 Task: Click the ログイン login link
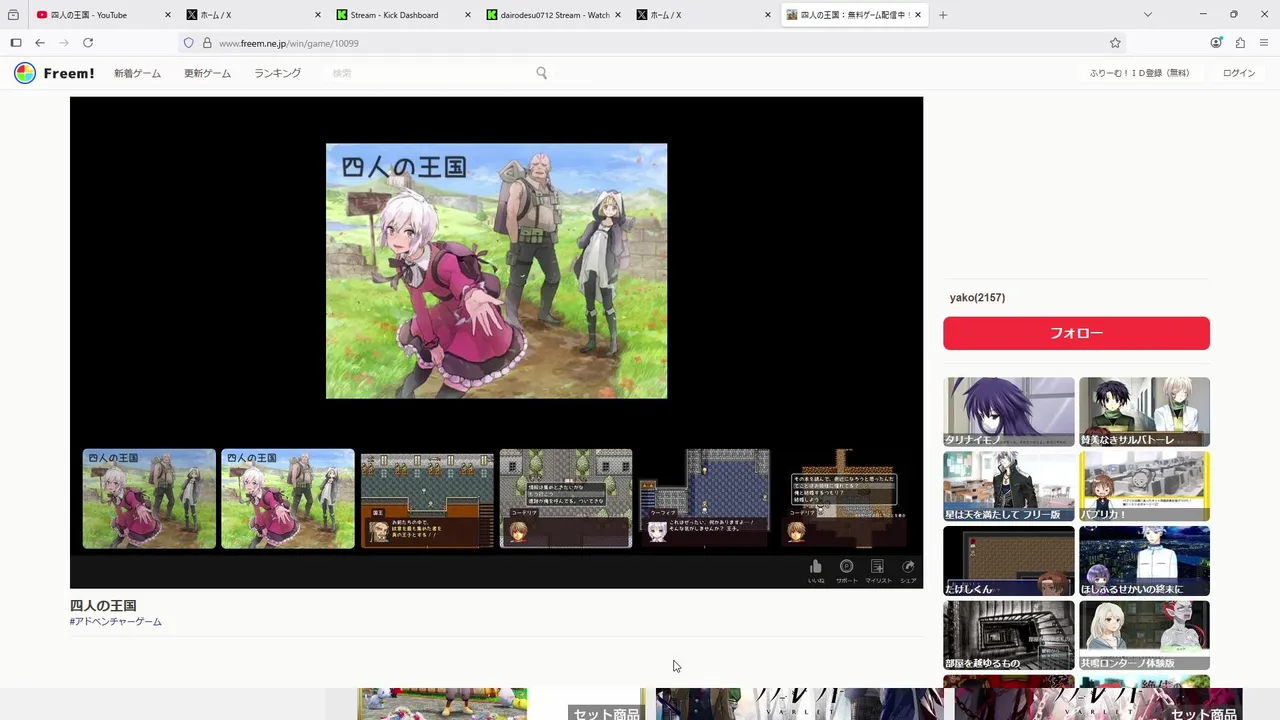(1238, 73)
